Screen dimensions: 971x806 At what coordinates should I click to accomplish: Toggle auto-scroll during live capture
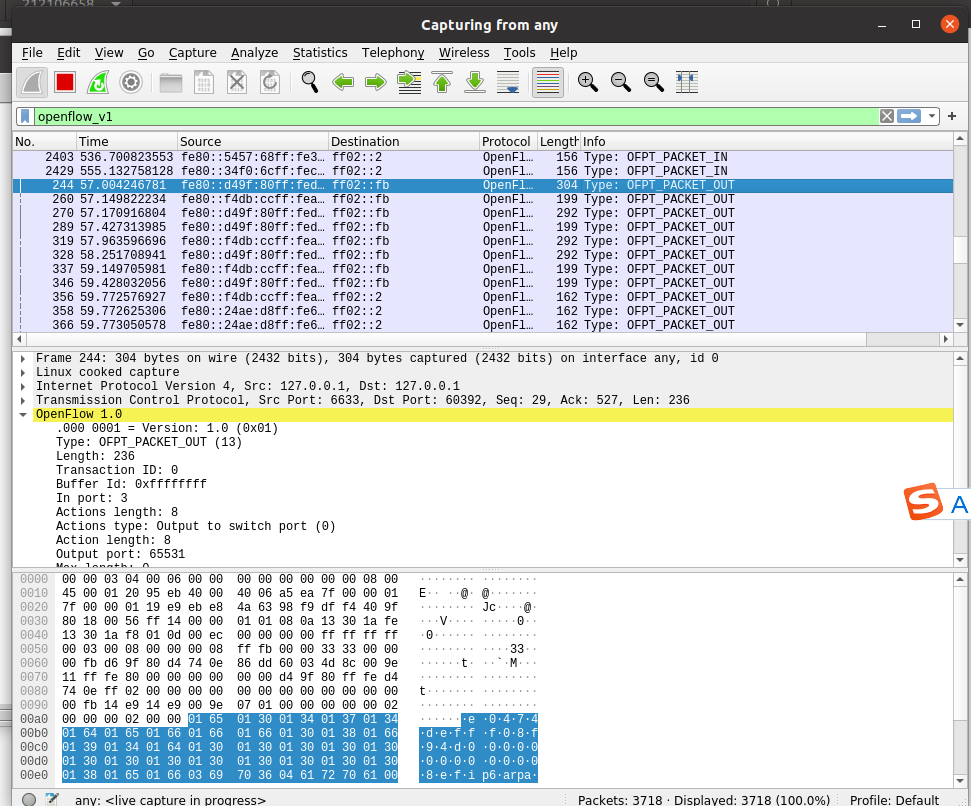(508, 82)
